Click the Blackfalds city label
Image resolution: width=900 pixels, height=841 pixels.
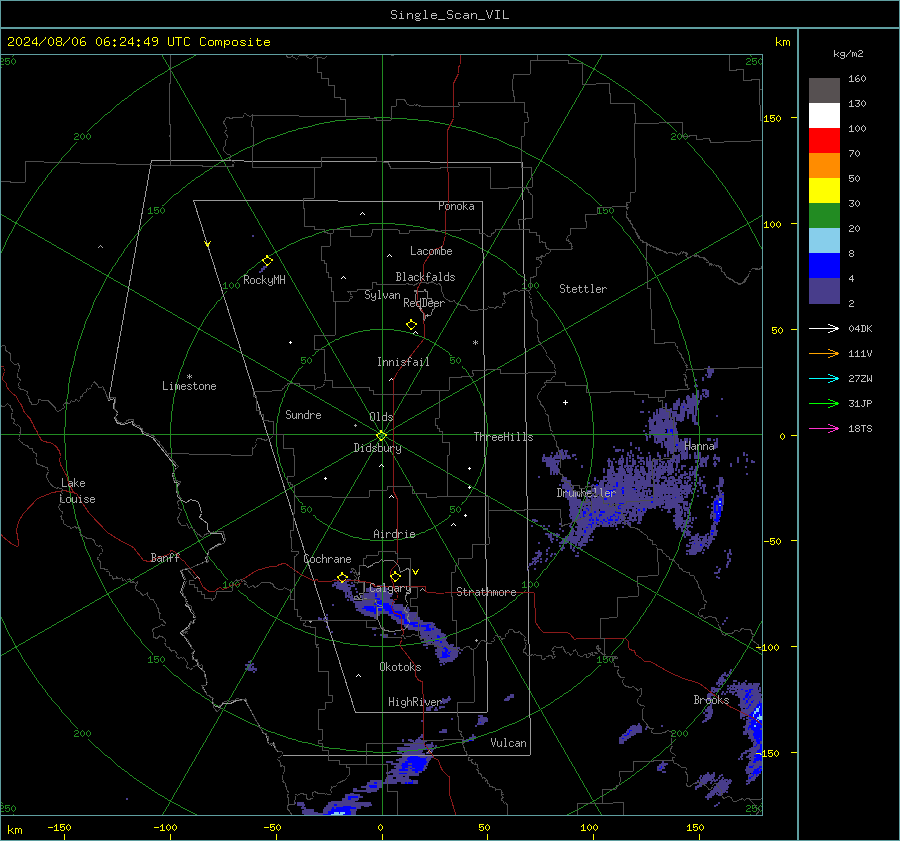pos(425,277)
